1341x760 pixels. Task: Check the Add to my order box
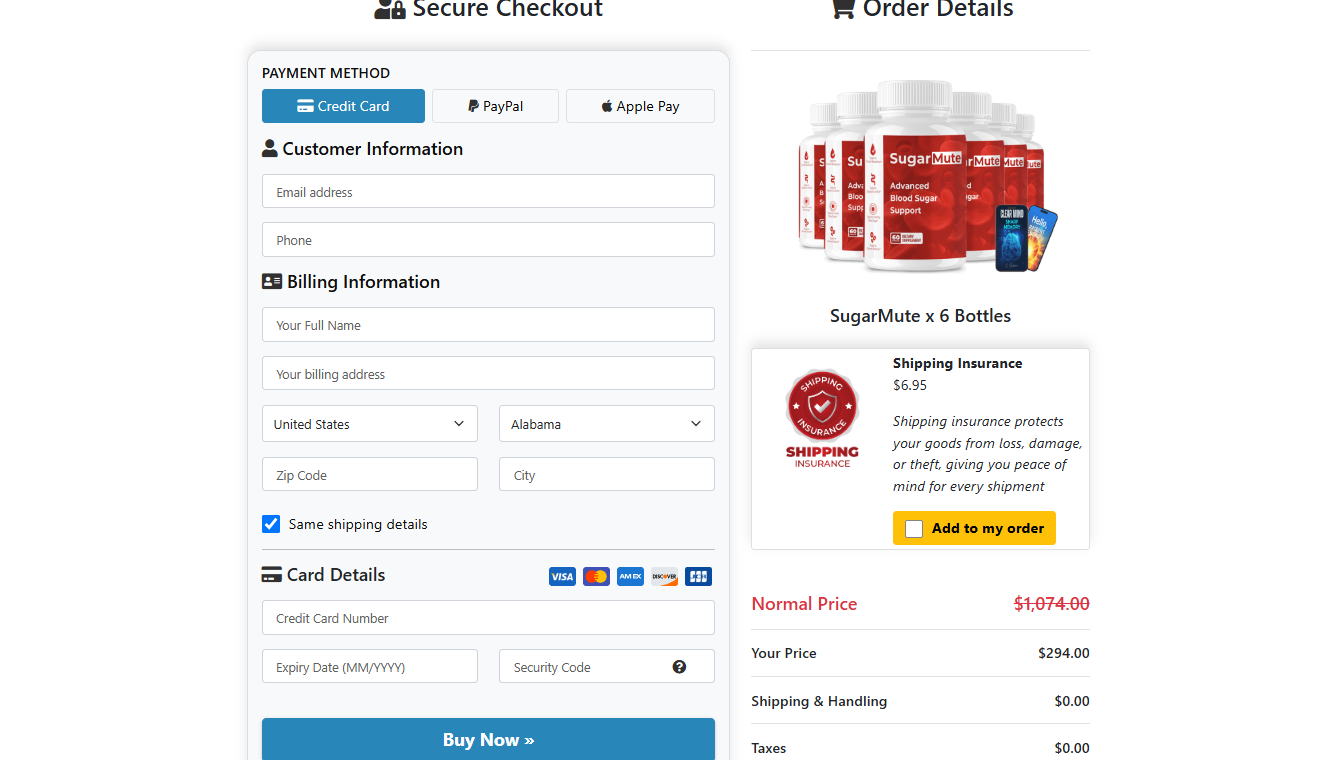[x=913, y=528]
